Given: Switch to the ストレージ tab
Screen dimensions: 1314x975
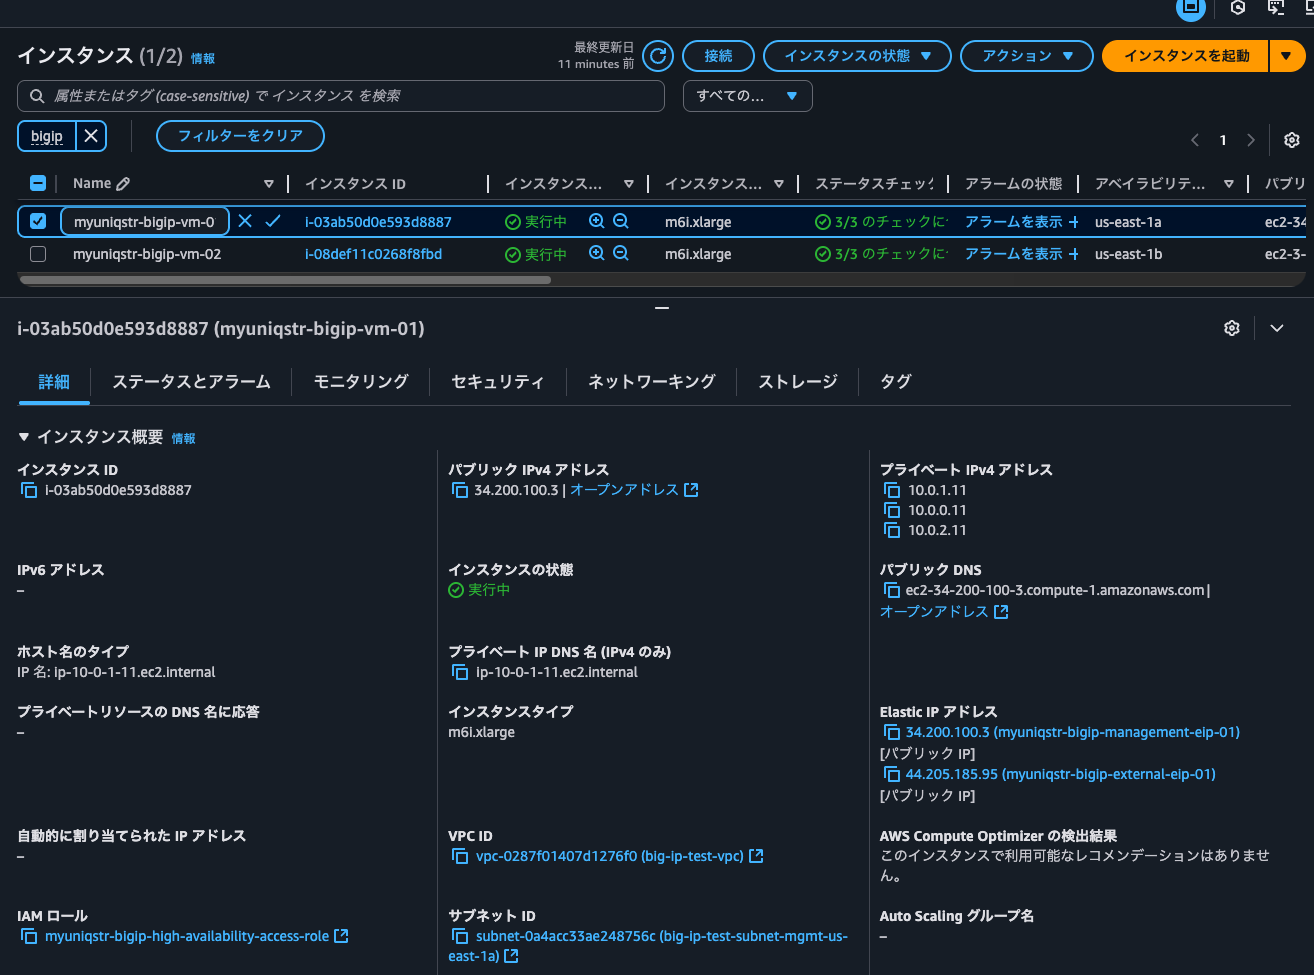Looking at the screenshot, I should click(x=798, y=381).
